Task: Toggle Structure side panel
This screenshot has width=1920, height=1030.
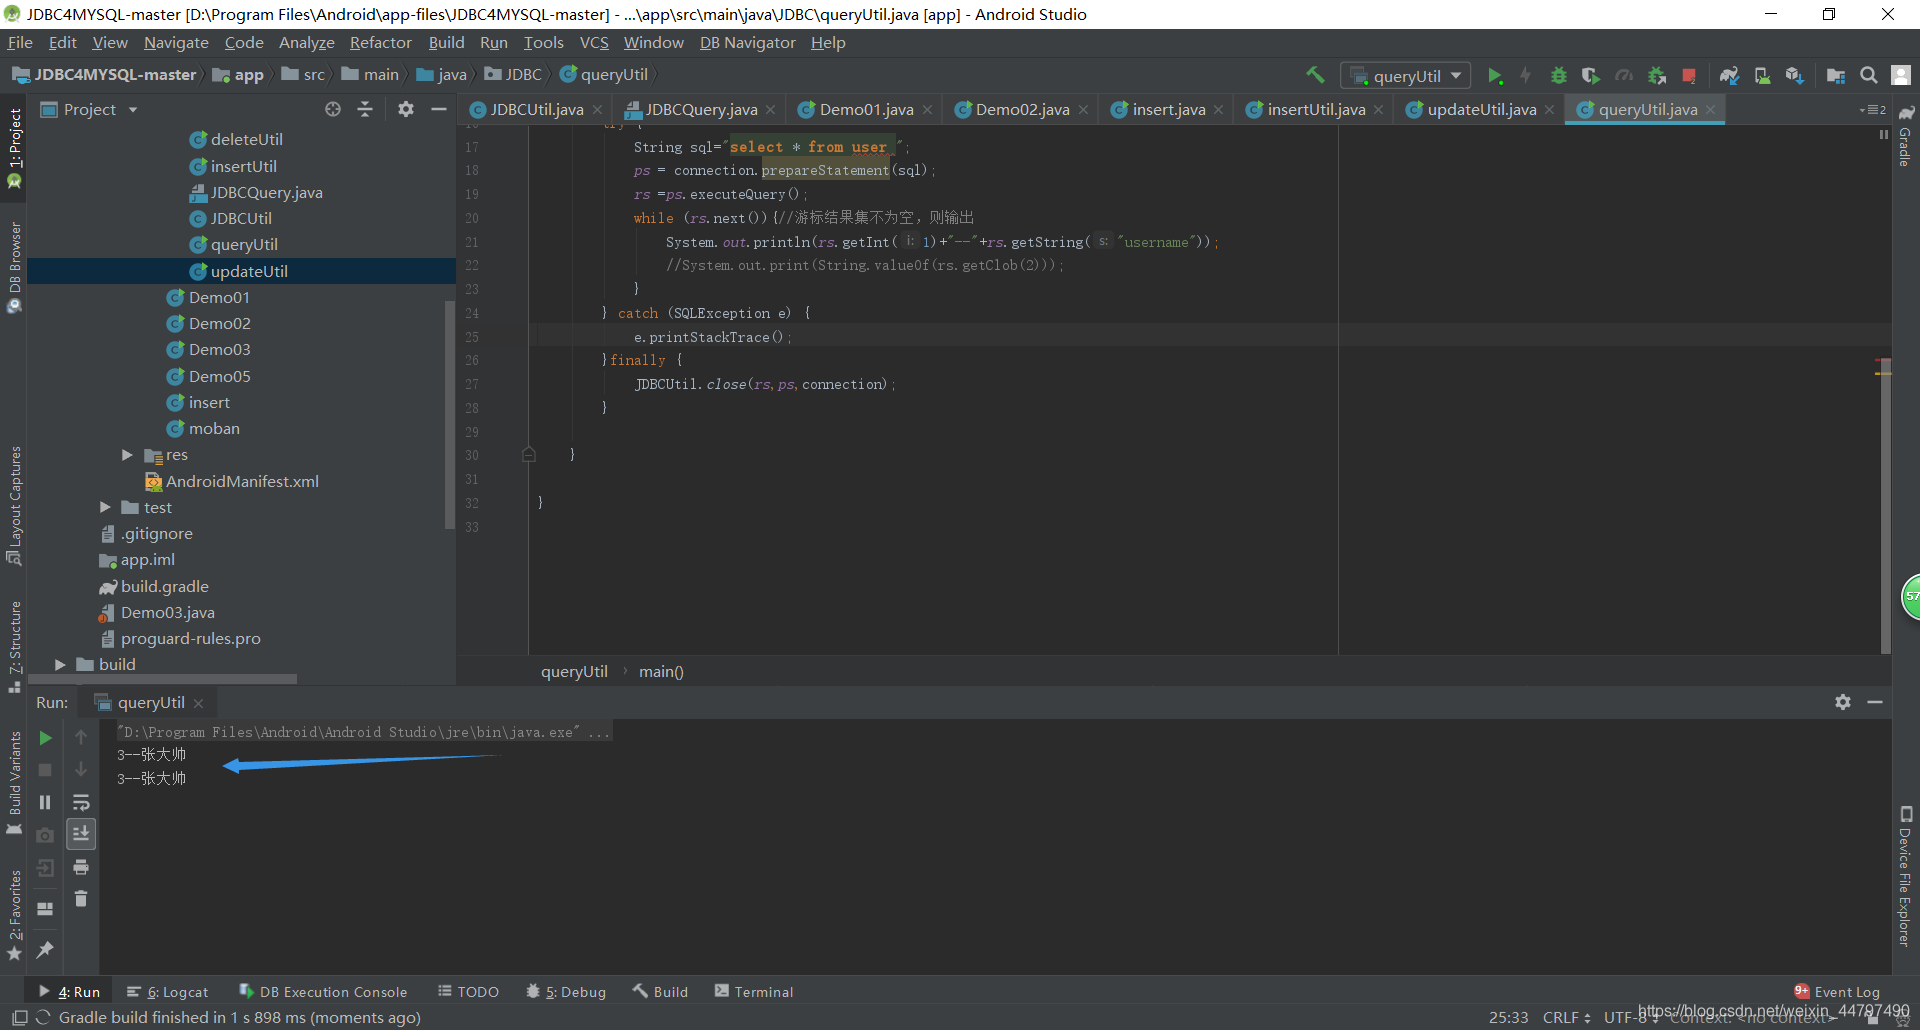Action: tap(14, 647)
